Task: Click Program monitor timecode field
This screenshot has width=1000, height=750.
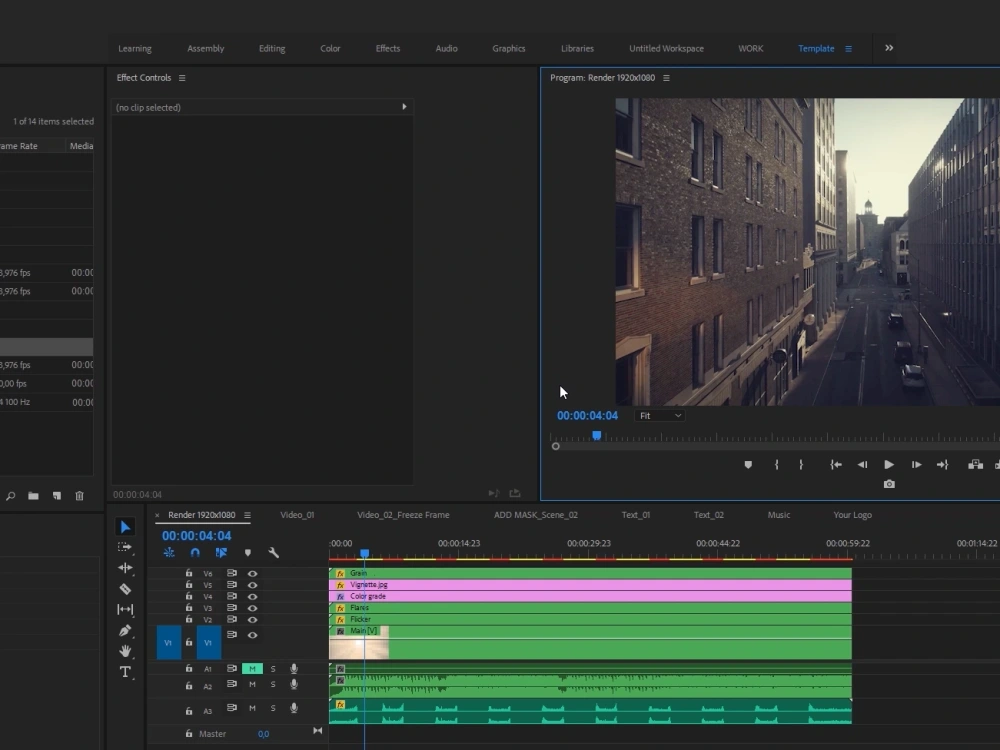Action: (x=587, y=416)
